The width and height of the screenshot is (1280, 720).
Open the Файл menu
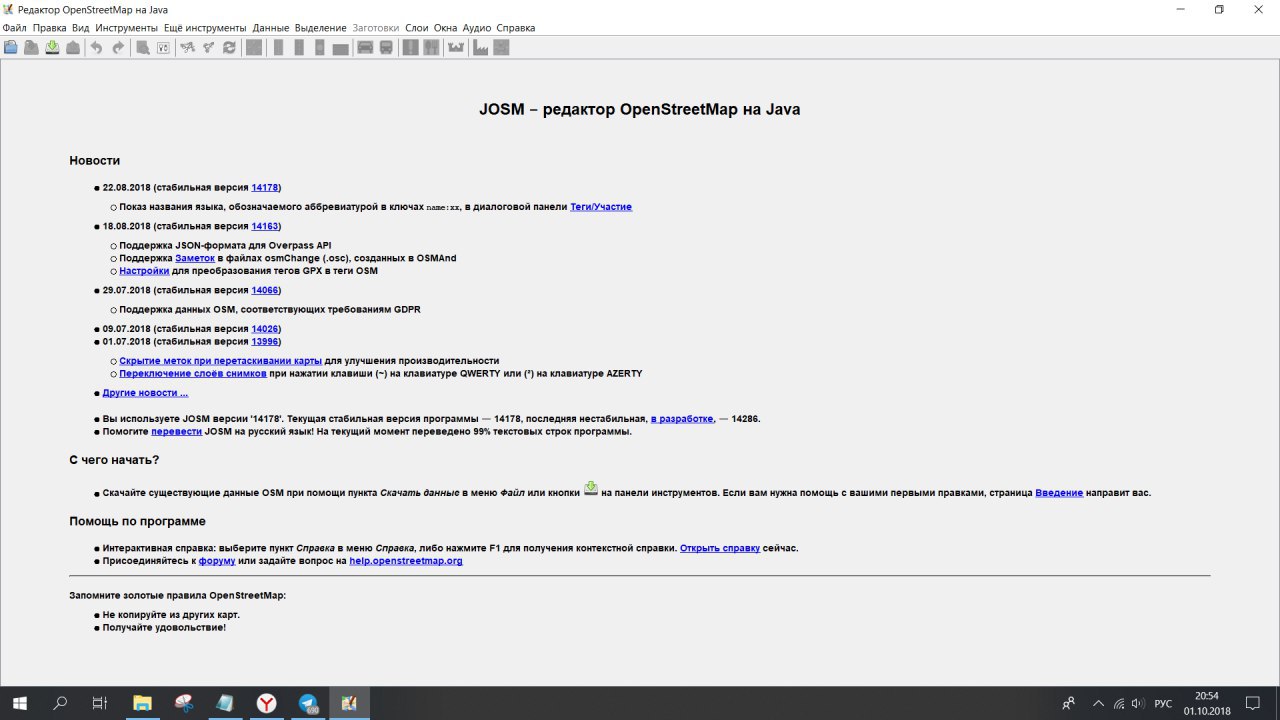pos(14,28)
